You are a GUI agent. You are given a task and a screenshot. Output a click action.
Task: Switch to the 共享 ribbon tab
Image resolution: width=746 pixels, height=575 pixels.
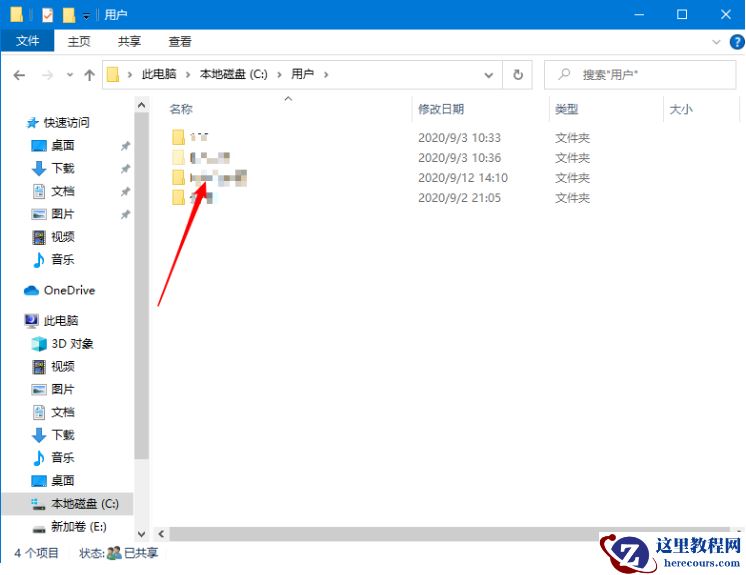pyautogui.click(x=129, y=41)
